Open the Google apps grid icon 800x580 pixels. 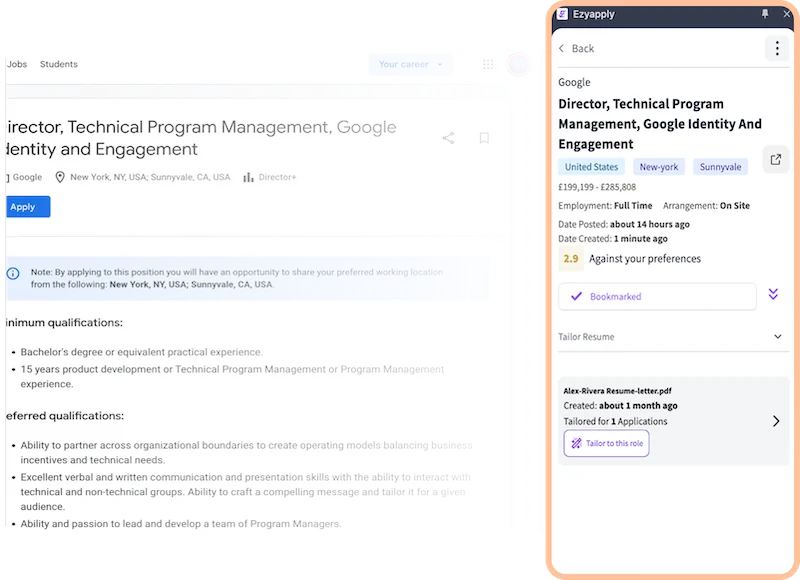[x=488, y=64]
